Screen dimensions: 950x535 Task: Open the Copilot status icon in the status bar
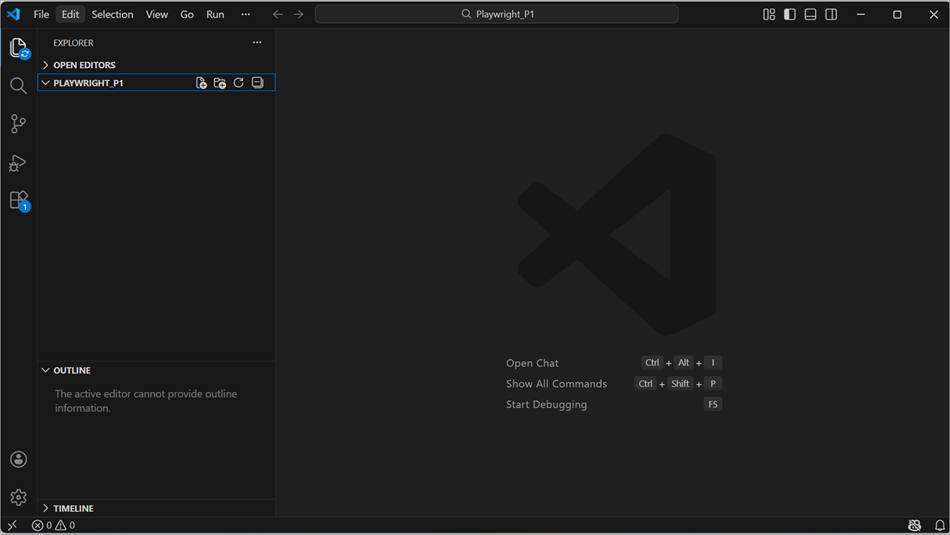(914, 525)
